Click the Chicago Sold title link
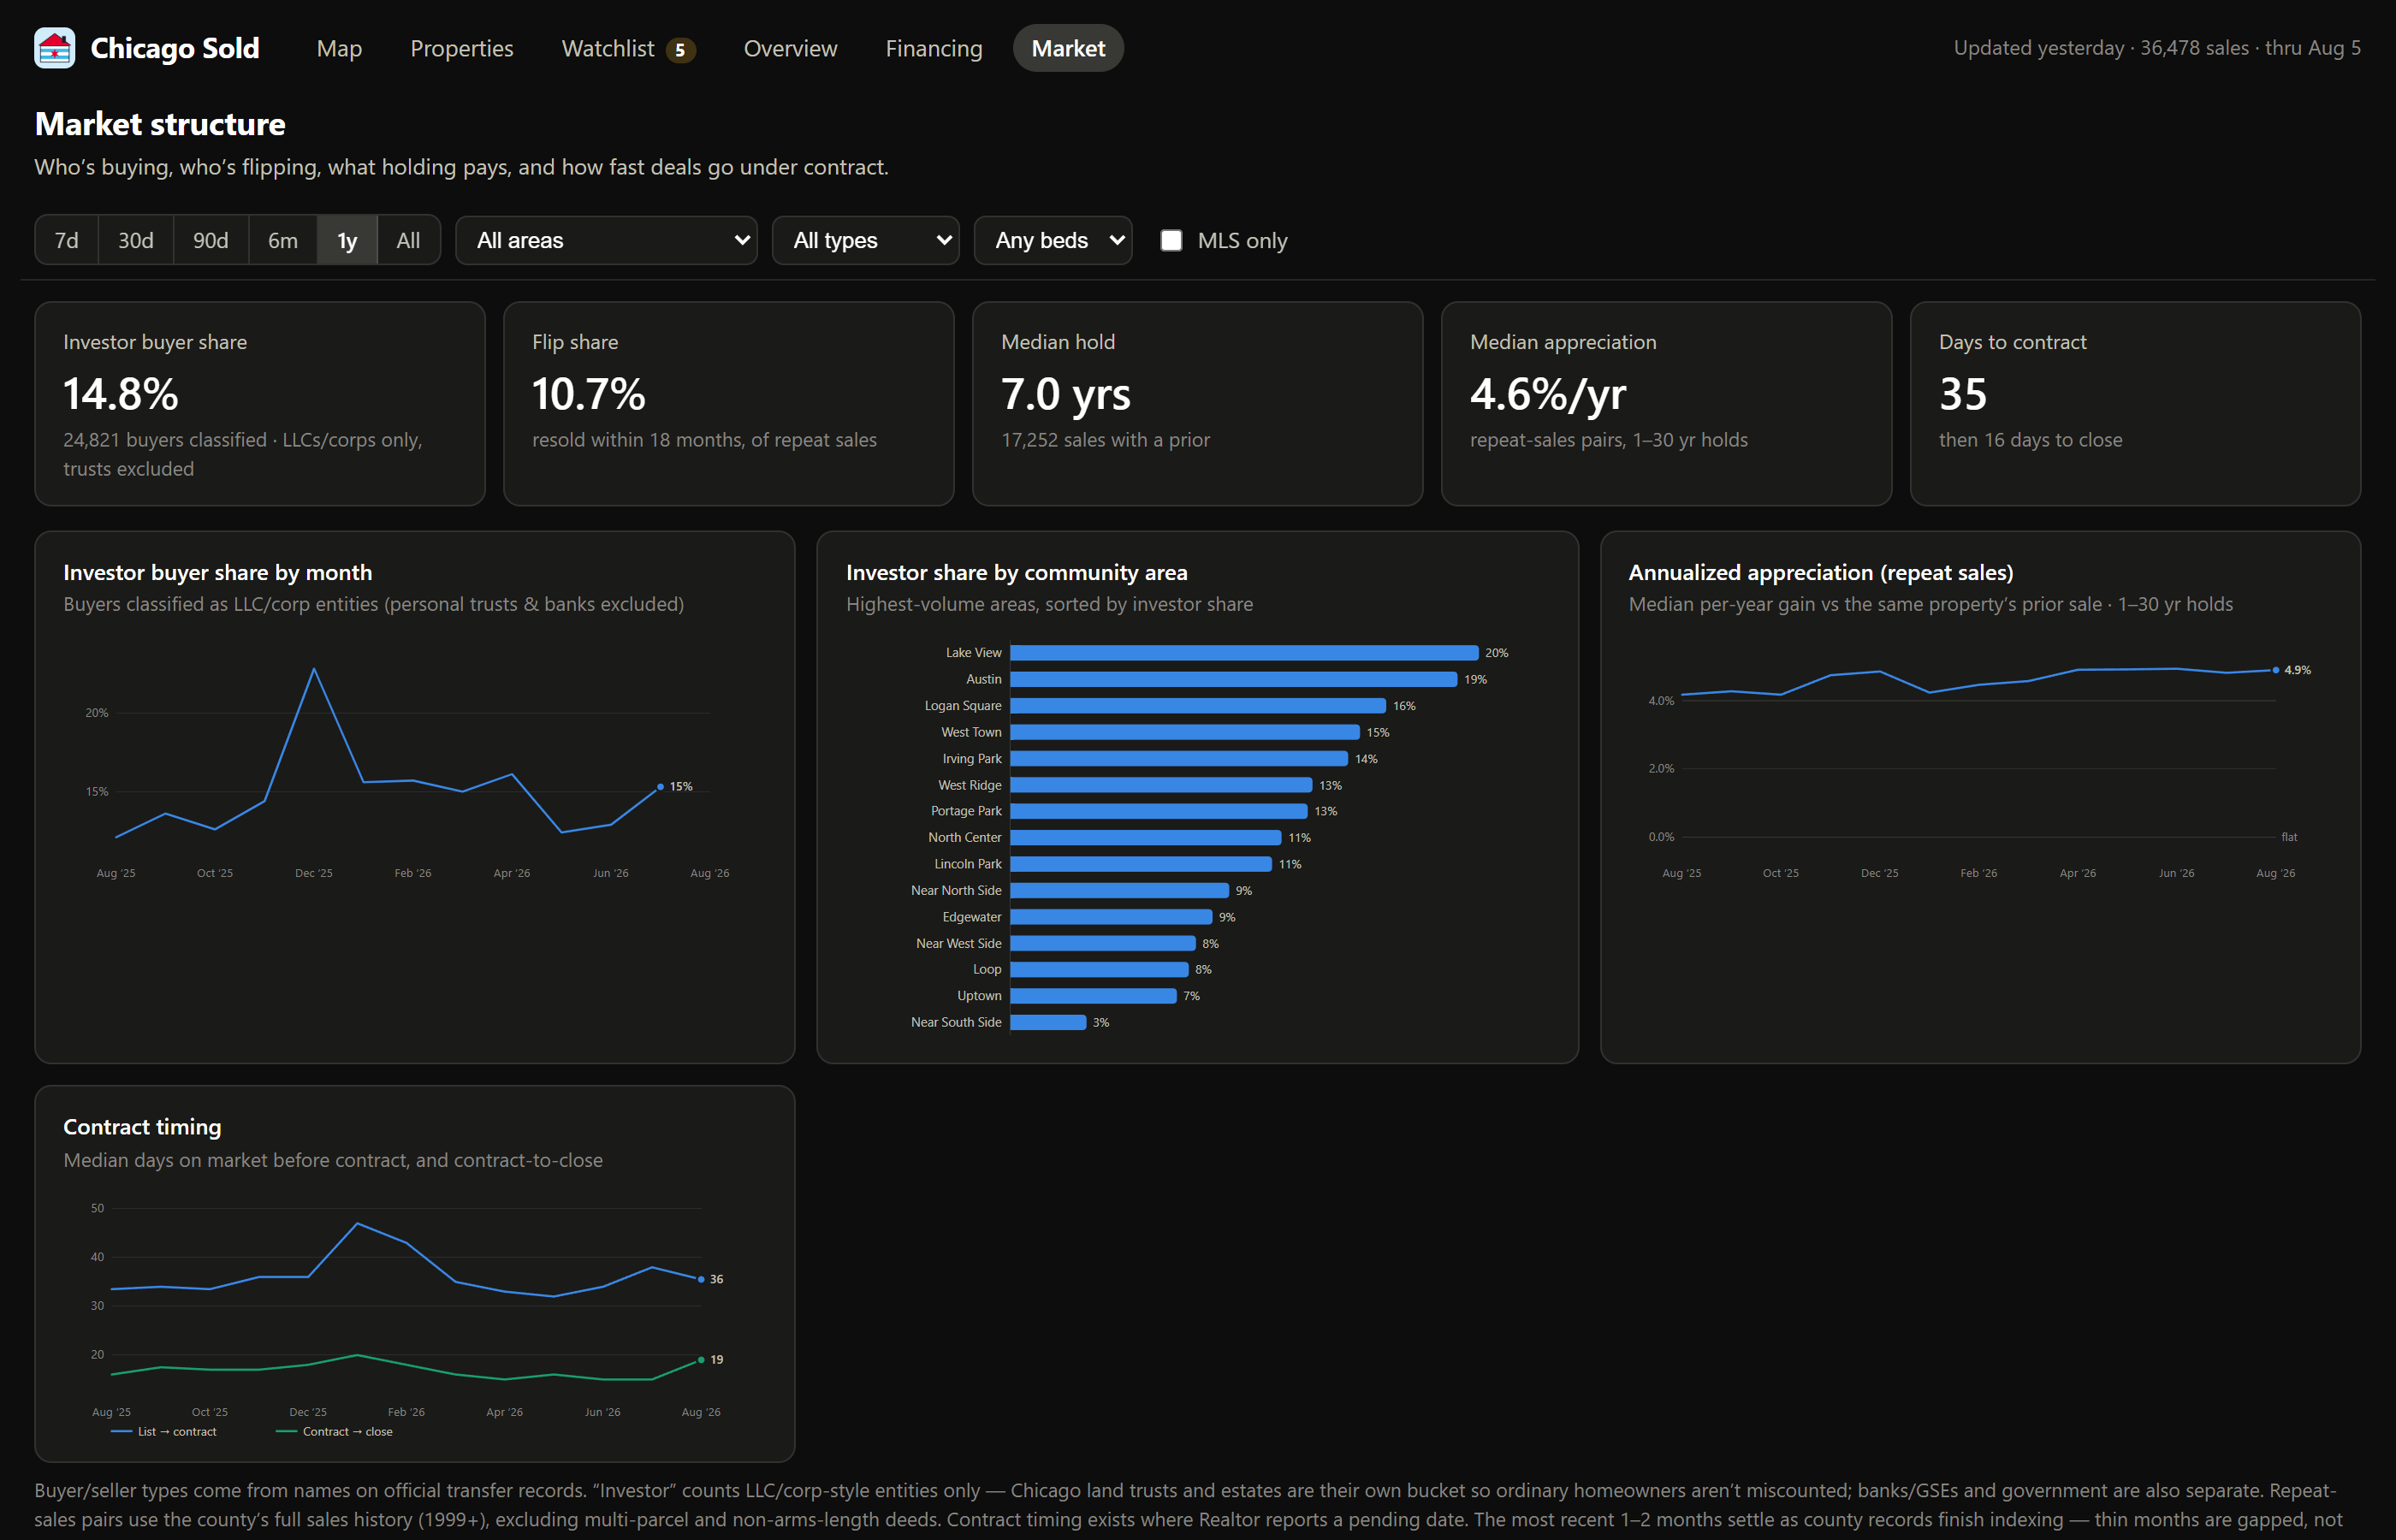This screenshot has width=2396, height=1540. coord(175,48)
